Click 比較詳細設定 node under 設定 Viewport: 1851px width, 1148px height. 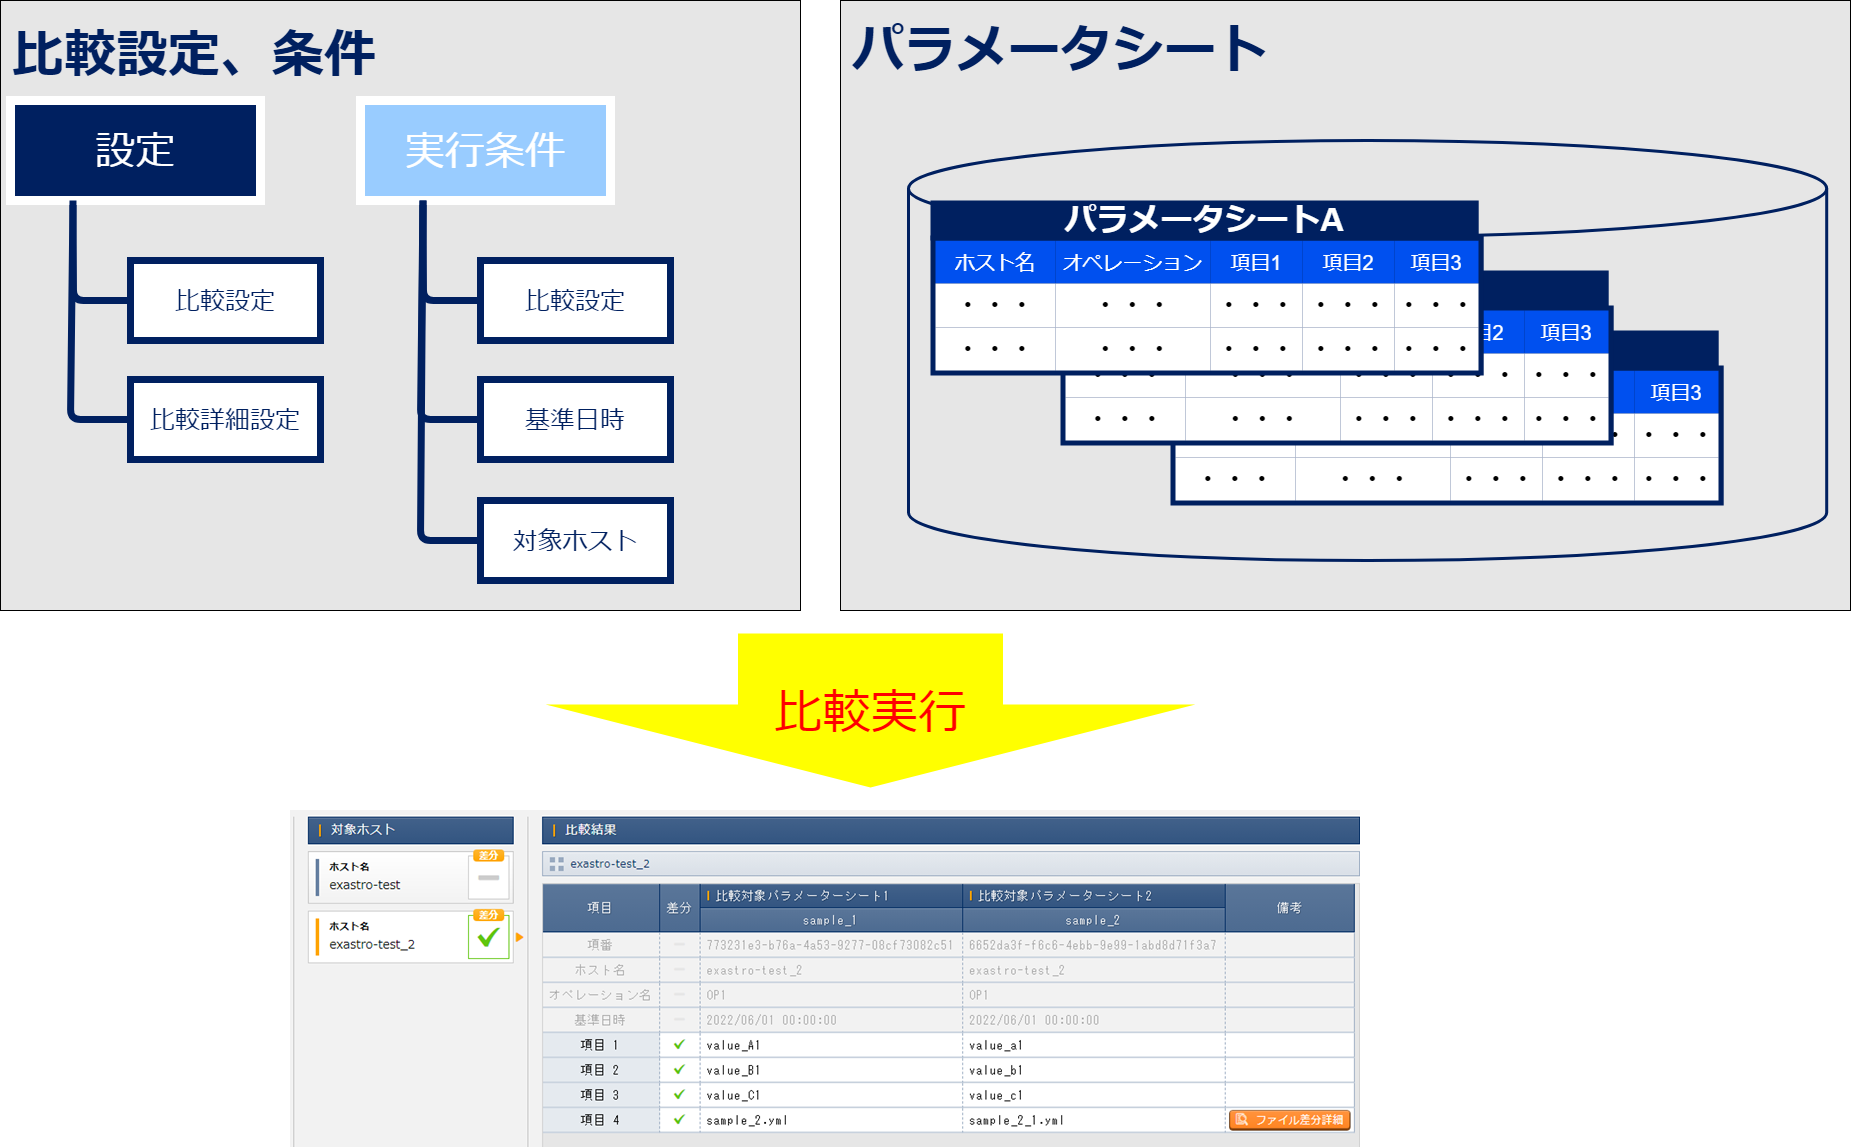225,419
